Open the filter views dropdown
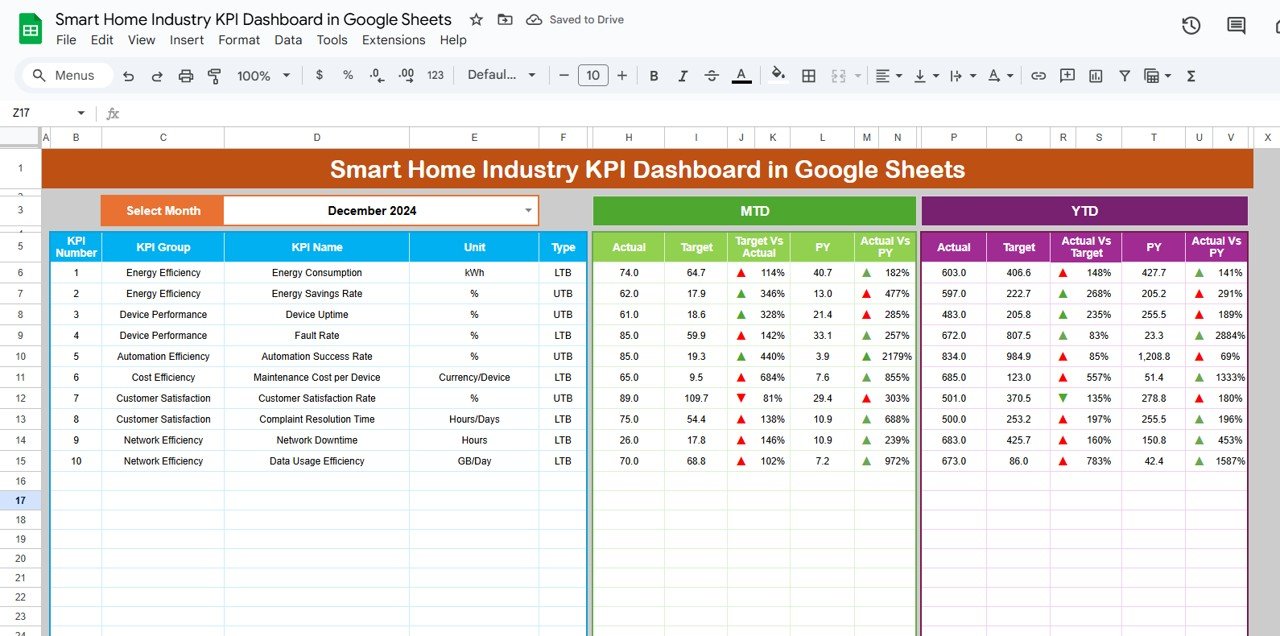1280x636 pixels. point(1157,76)
